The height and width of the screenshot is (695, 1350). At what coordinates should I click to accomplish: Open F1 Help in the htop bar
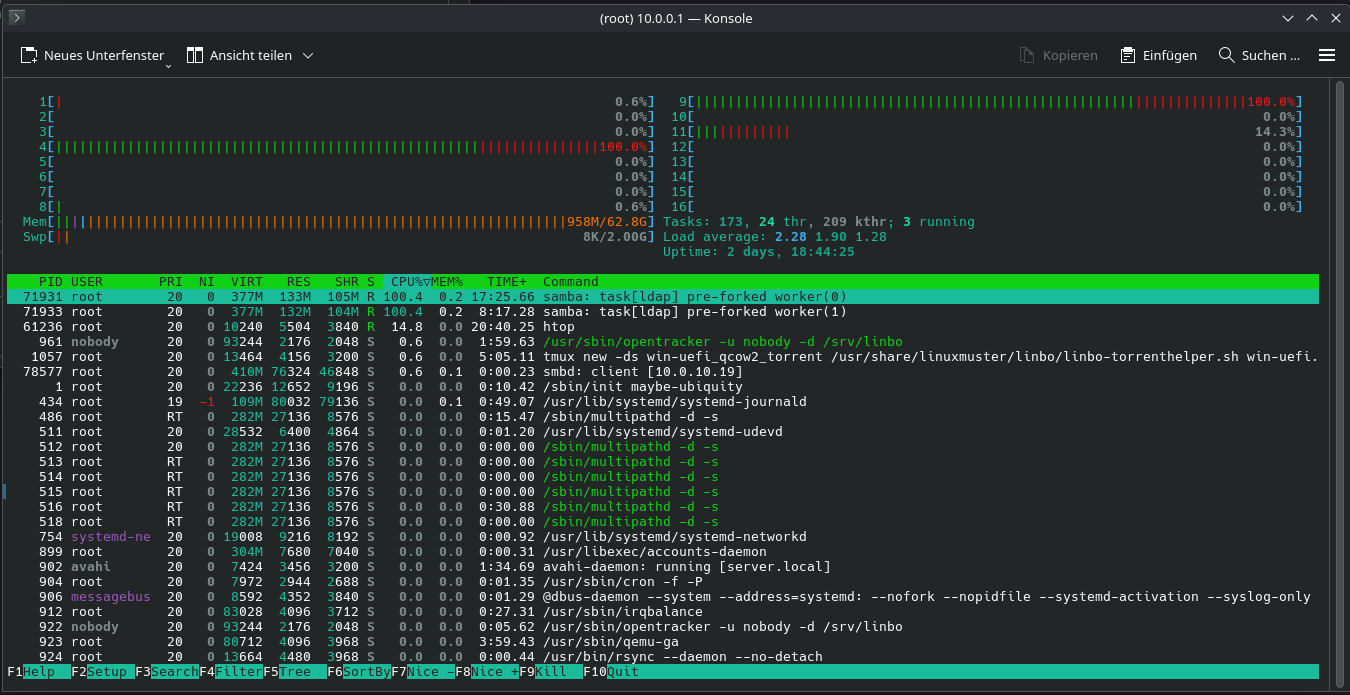[46, 672]
